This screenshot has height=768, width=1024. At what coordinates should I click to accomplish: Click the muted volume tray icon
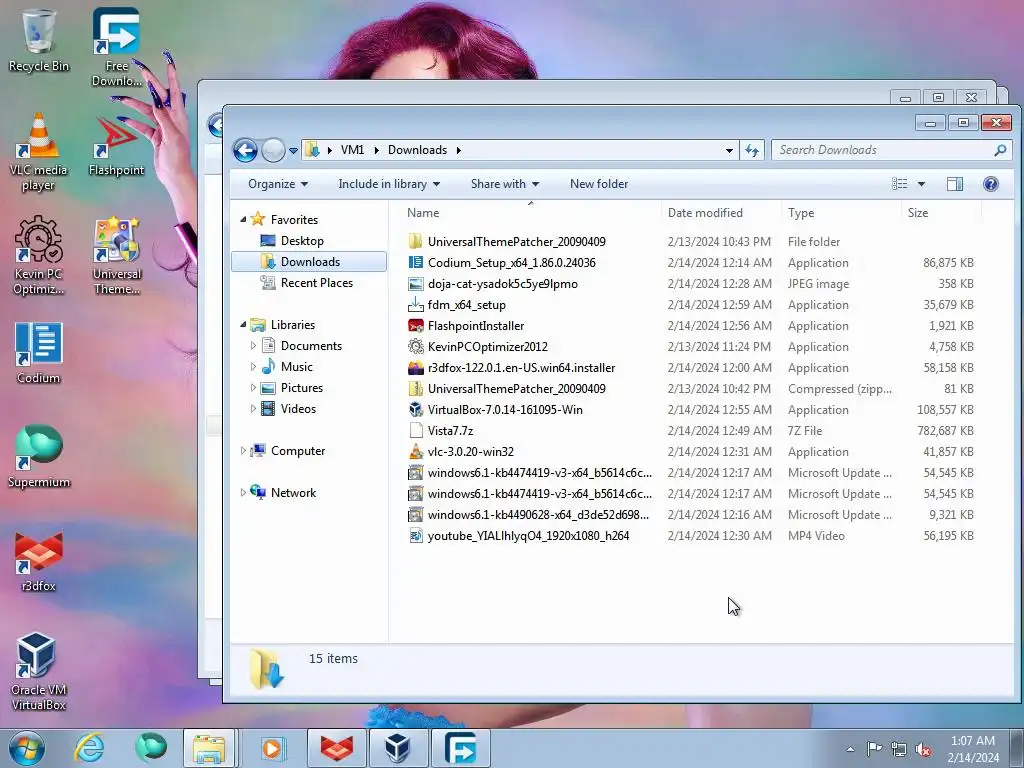coord(923,749)
